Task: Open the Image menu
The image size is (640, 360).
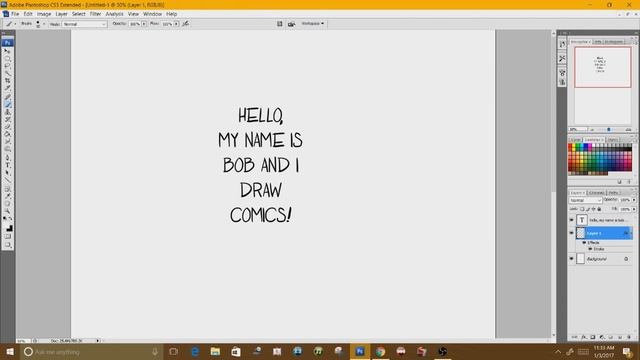Action: click(44, 14)
